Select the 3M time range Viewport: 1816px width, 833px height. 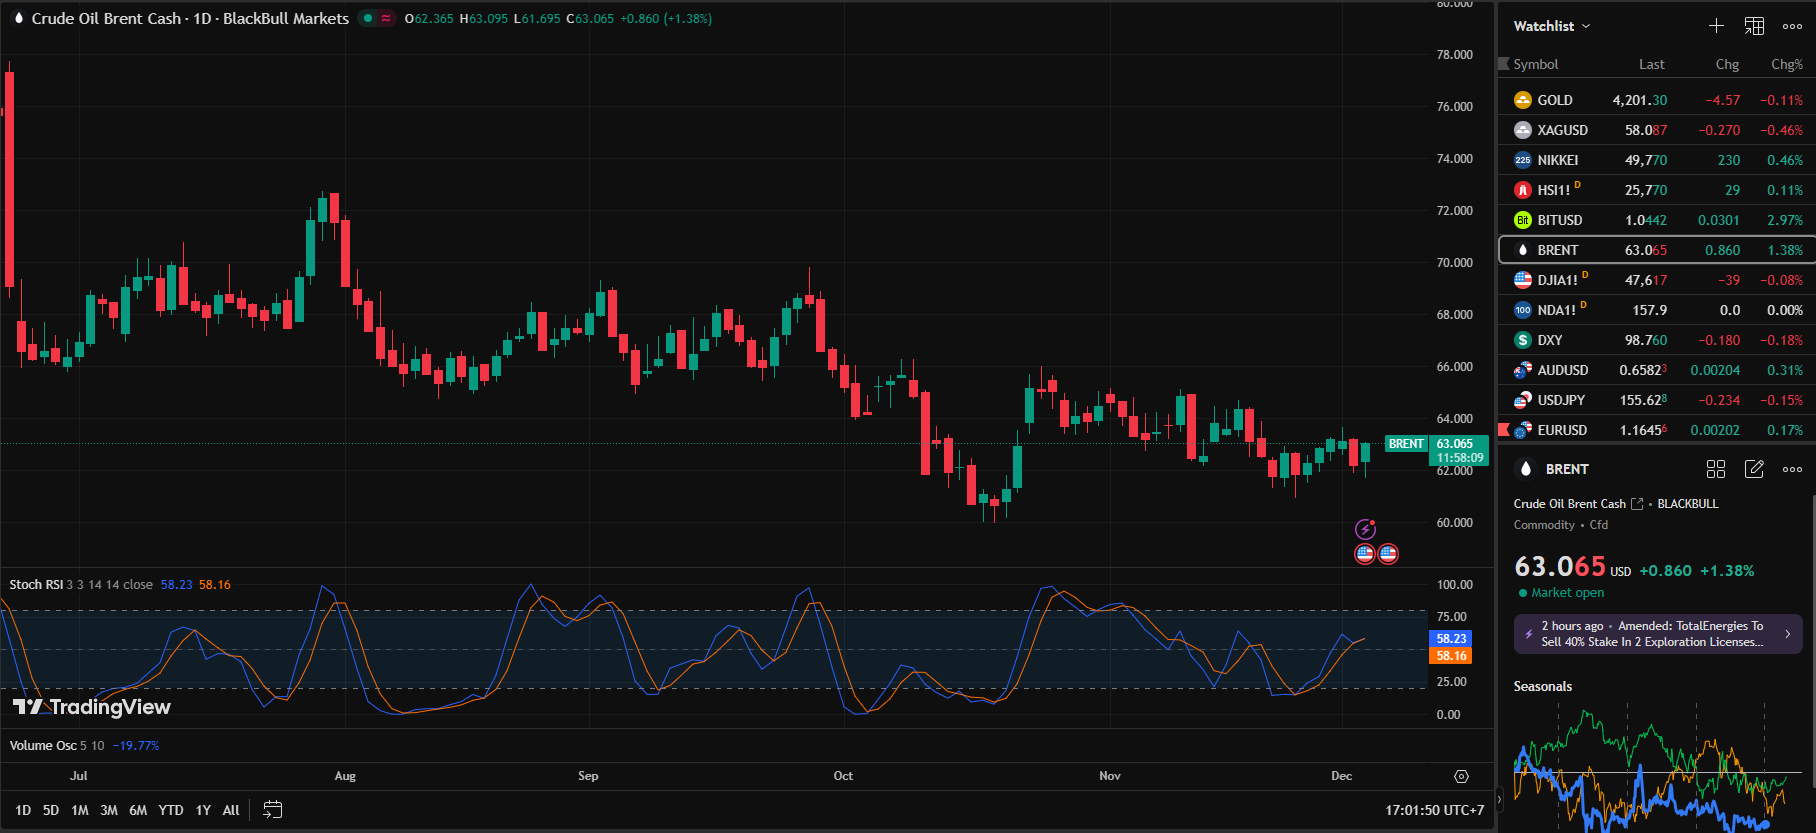coord(109,810)
